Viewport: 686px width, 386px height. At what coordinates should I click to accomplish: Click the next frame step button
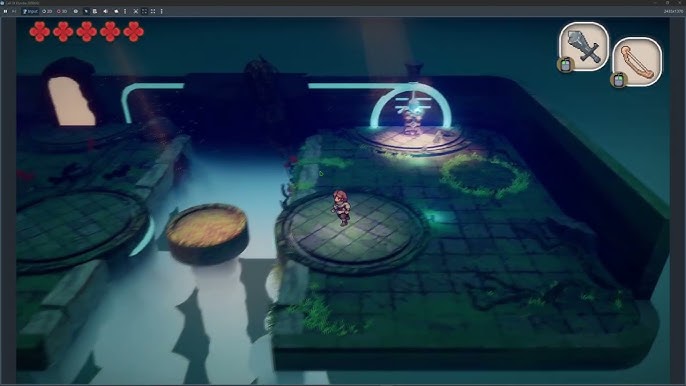tap(14, 11)
